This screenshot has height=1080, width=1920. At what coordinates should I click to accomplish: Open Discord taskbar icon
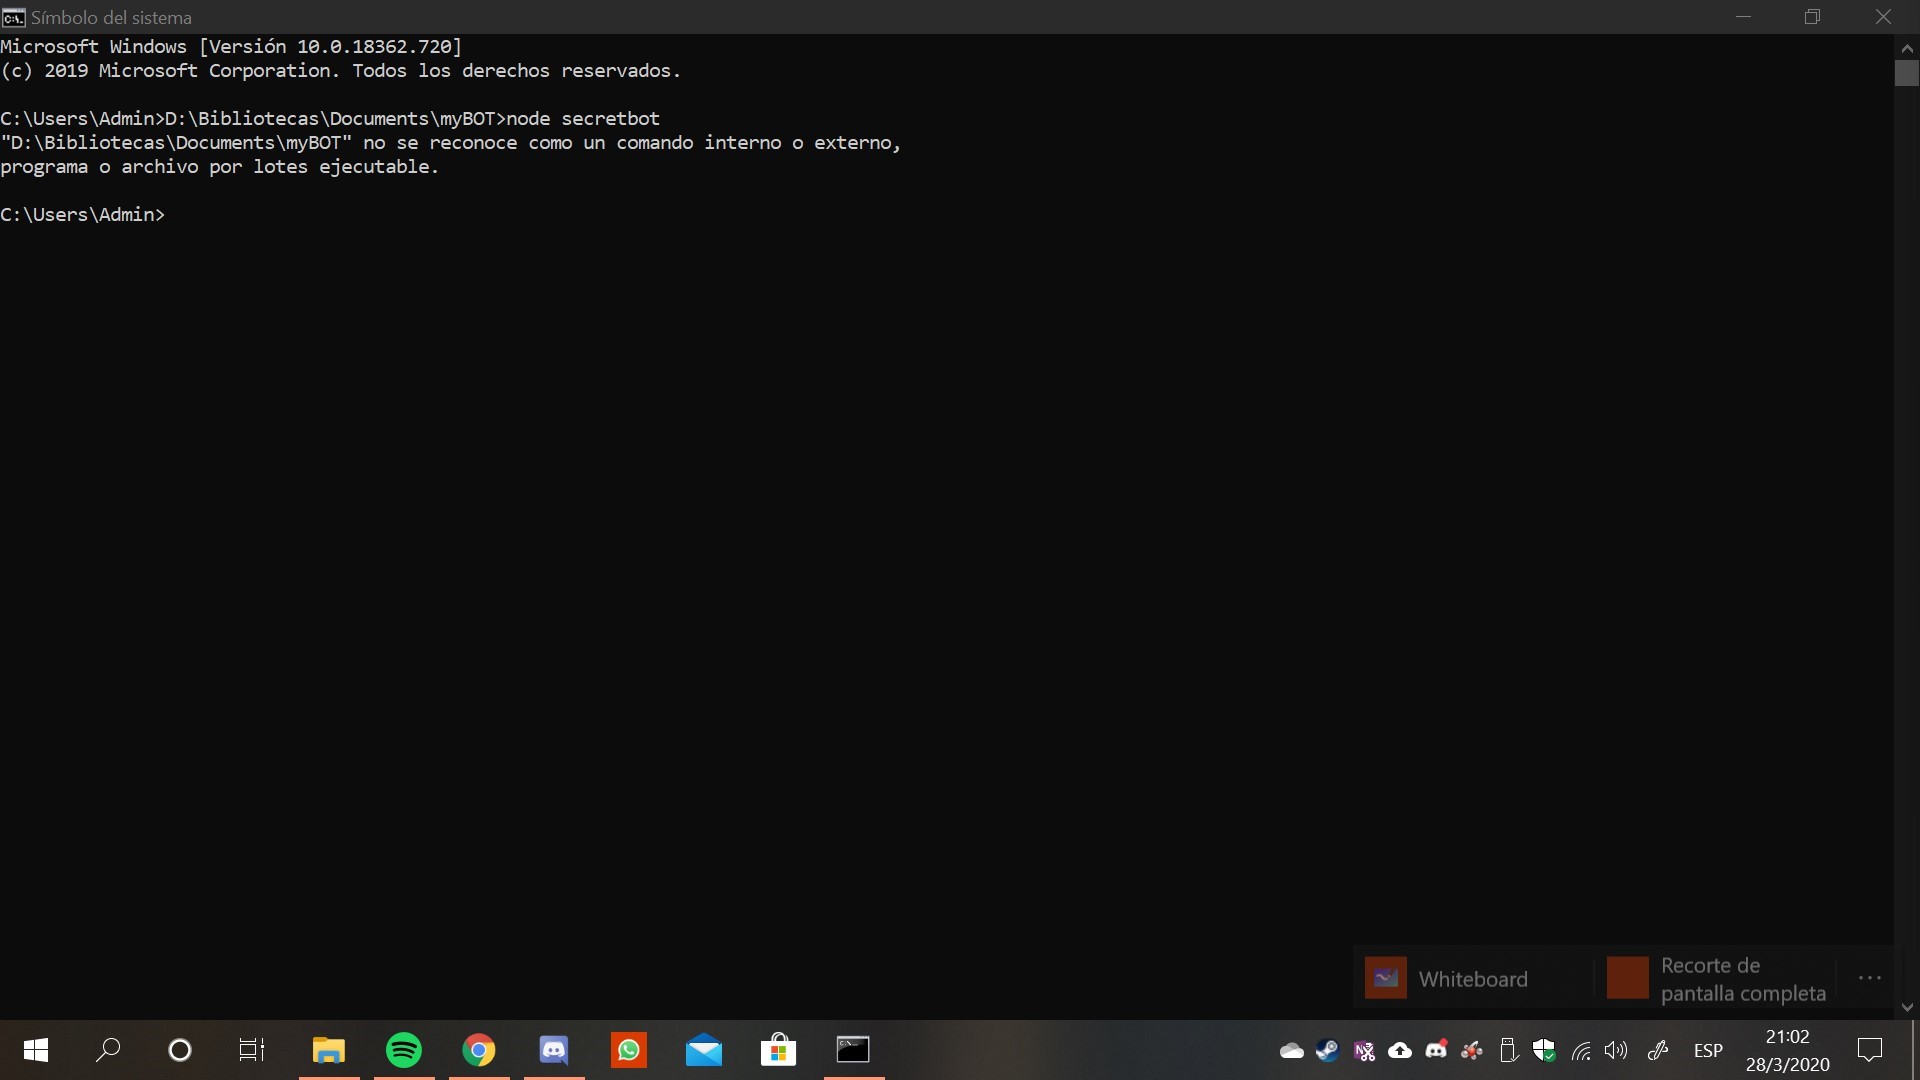point(554,1050)
